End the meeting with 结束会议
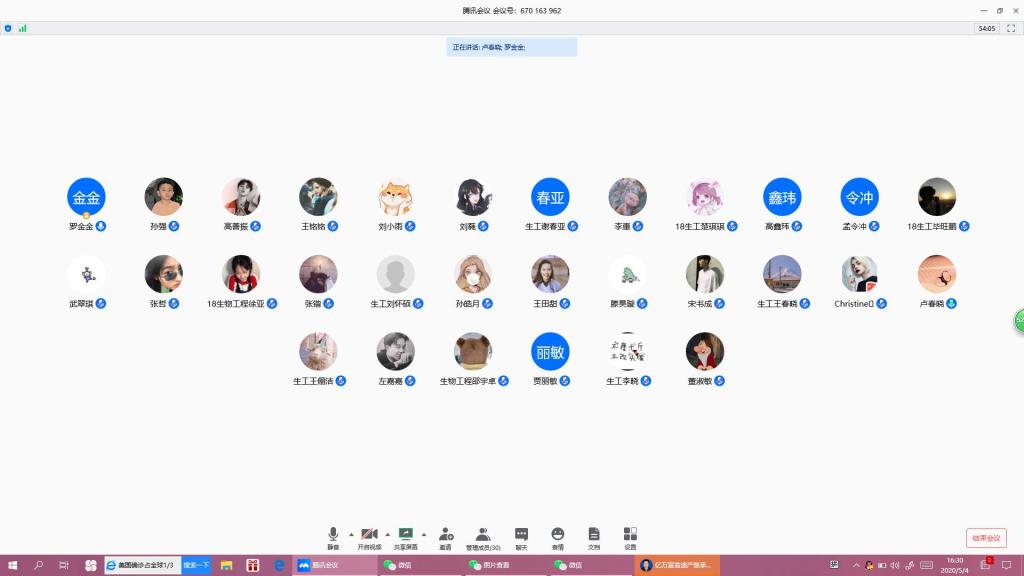The height and width of the screenshot is (576, 1024). (985, 537)
